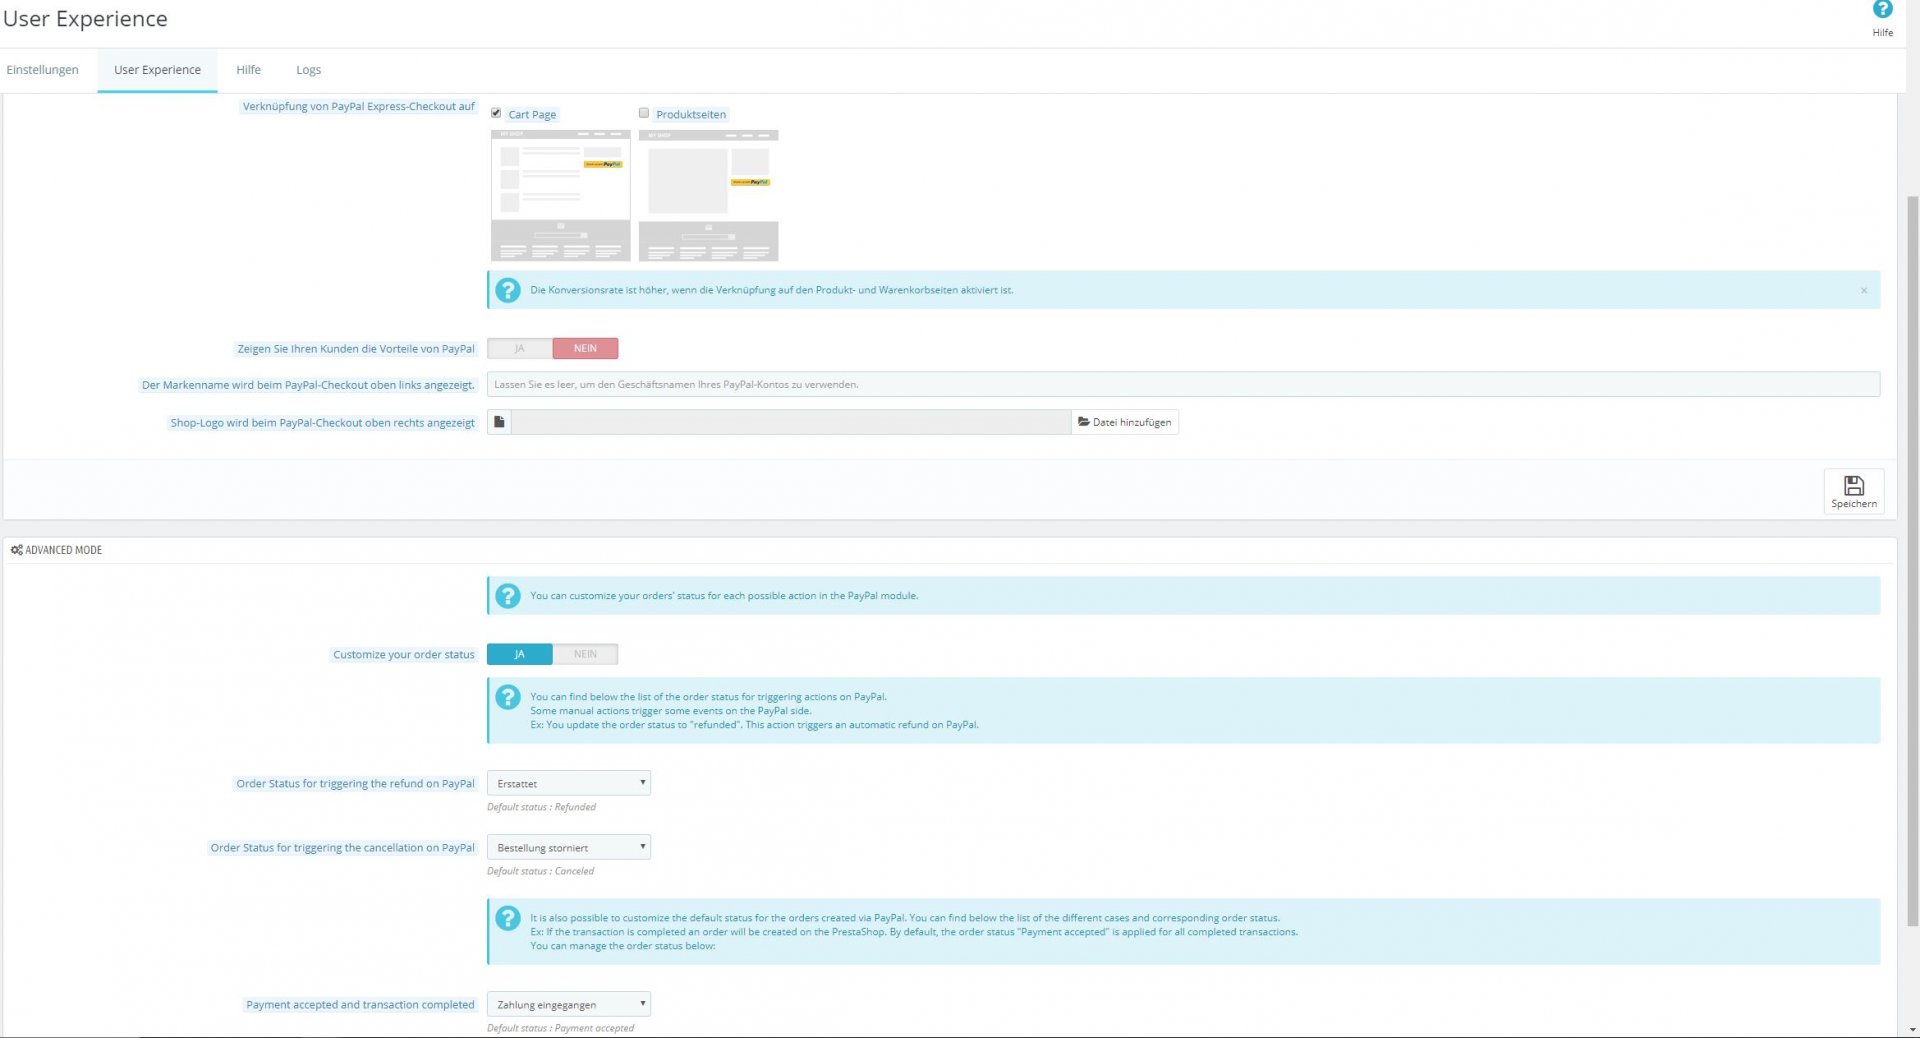
Task: Enable the Produktseiten checkbox
Action: click(x=644, y=113)
